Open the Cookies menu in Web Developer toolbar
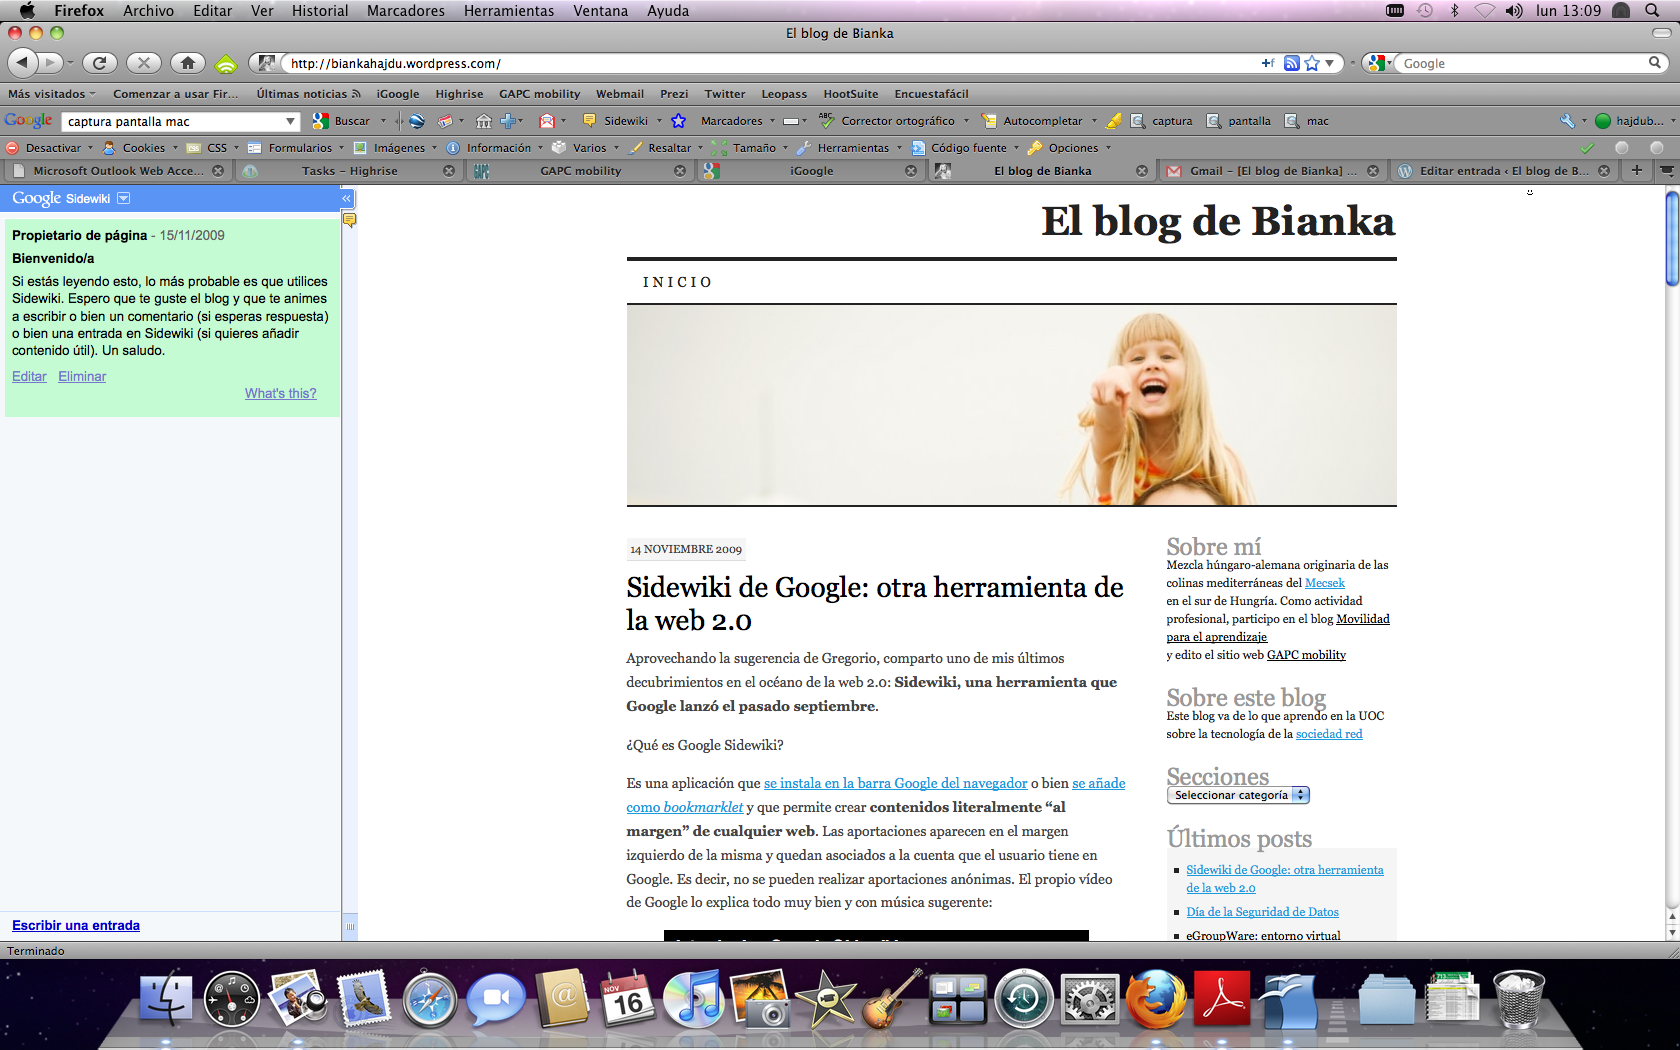1680x1050 pixels. (x=140, y=148)
